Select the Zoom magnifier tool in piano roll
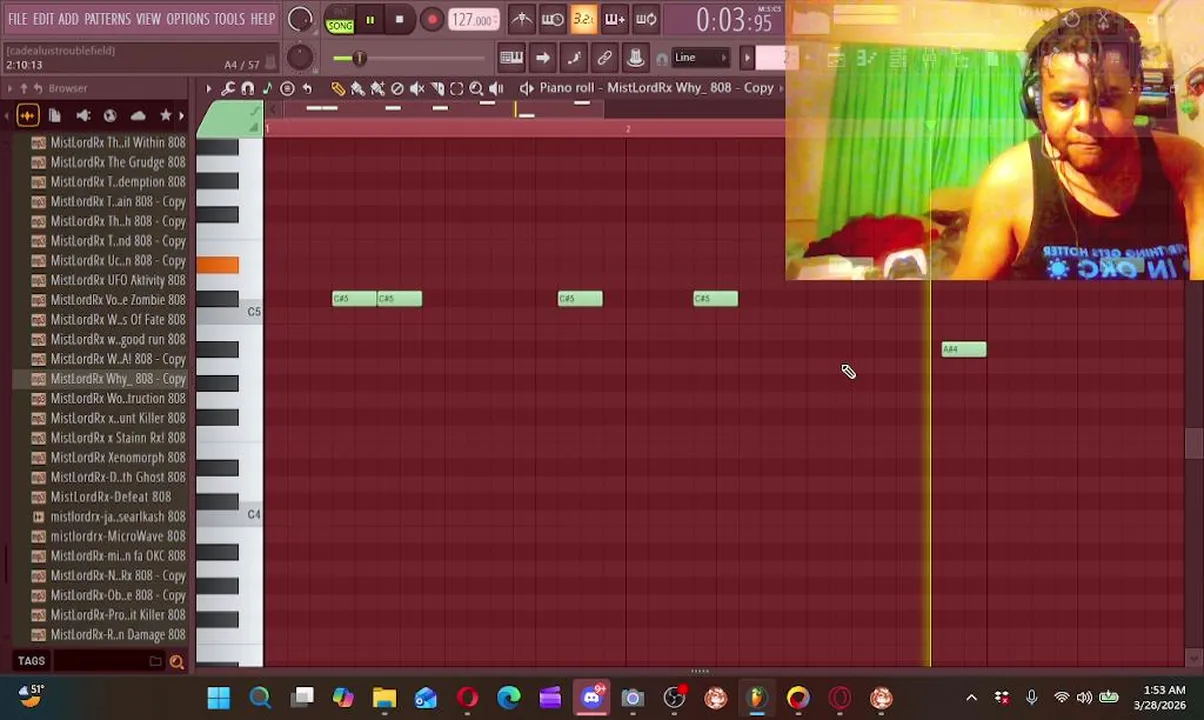The image size is (1204, 720). coord(477,88)
